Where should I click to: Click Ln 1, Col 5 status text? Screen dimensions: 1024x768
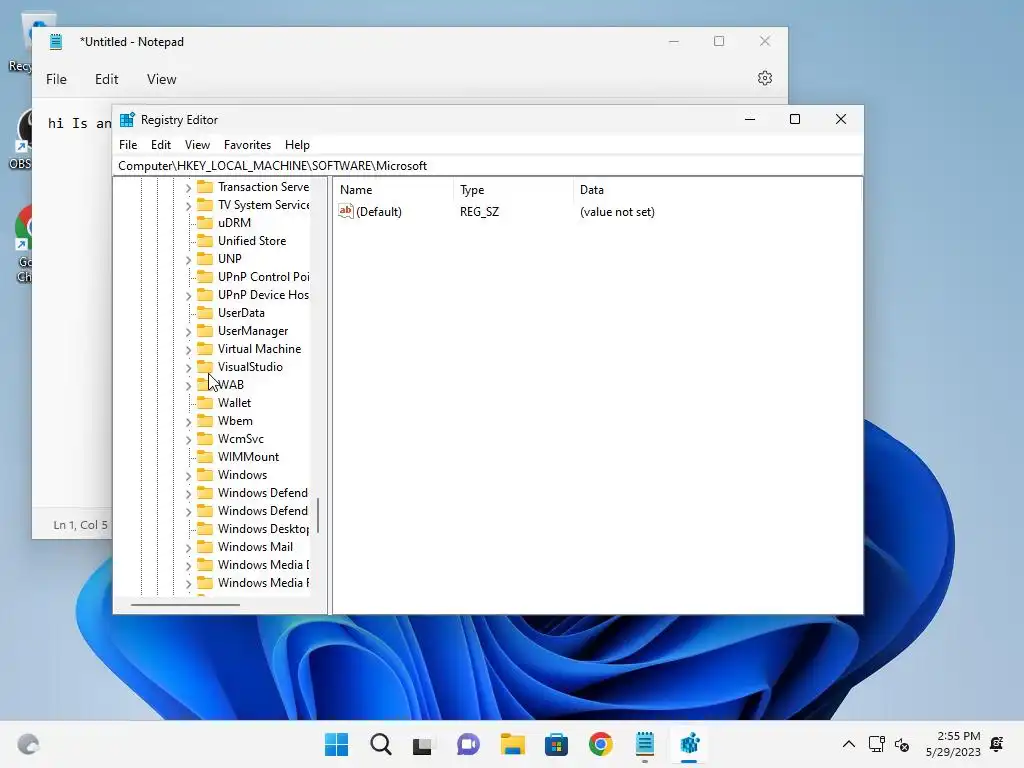click(x=80, y=524)
